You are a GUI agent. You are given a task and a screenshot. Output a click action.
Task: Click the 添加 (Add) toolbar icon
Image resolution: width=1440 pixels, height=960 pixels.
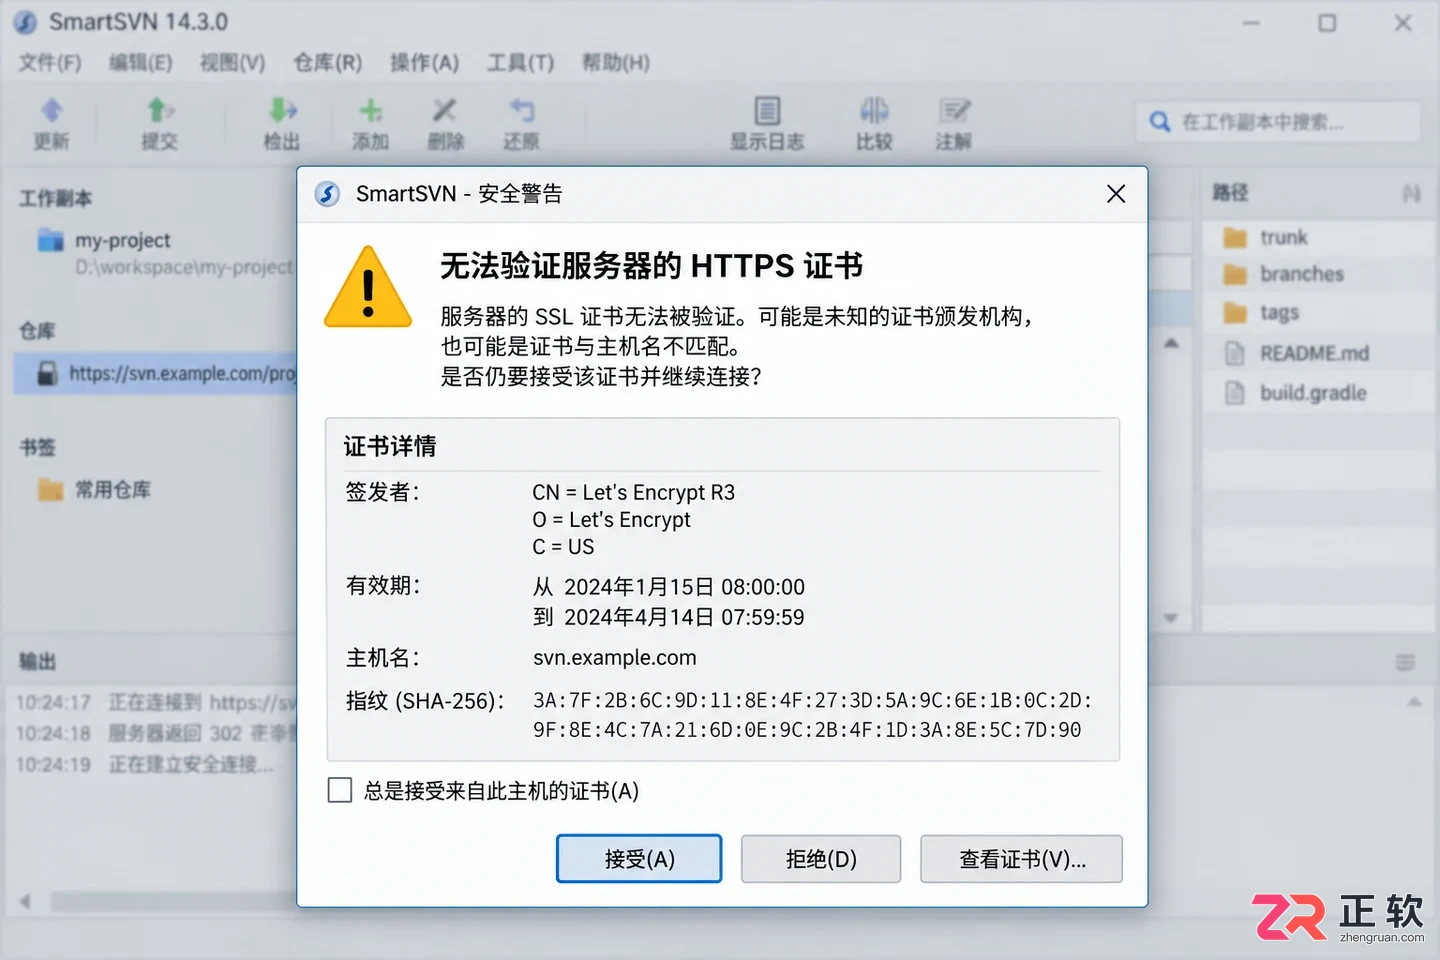tap(370, 110)
